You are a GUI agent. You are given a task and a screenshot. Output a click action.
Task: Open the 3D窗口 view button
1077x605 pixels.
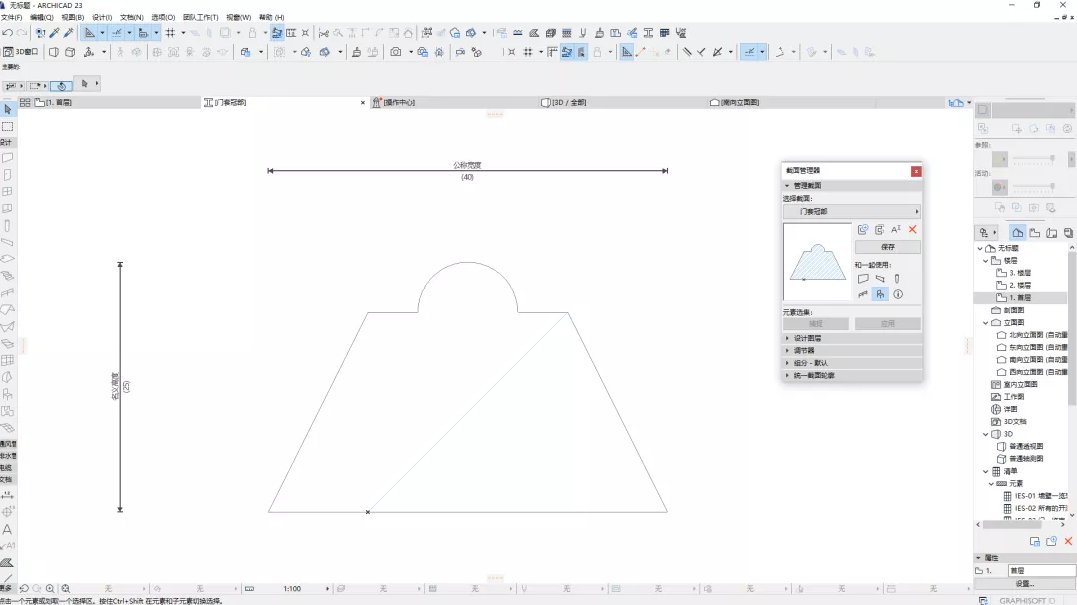[21, 52]
